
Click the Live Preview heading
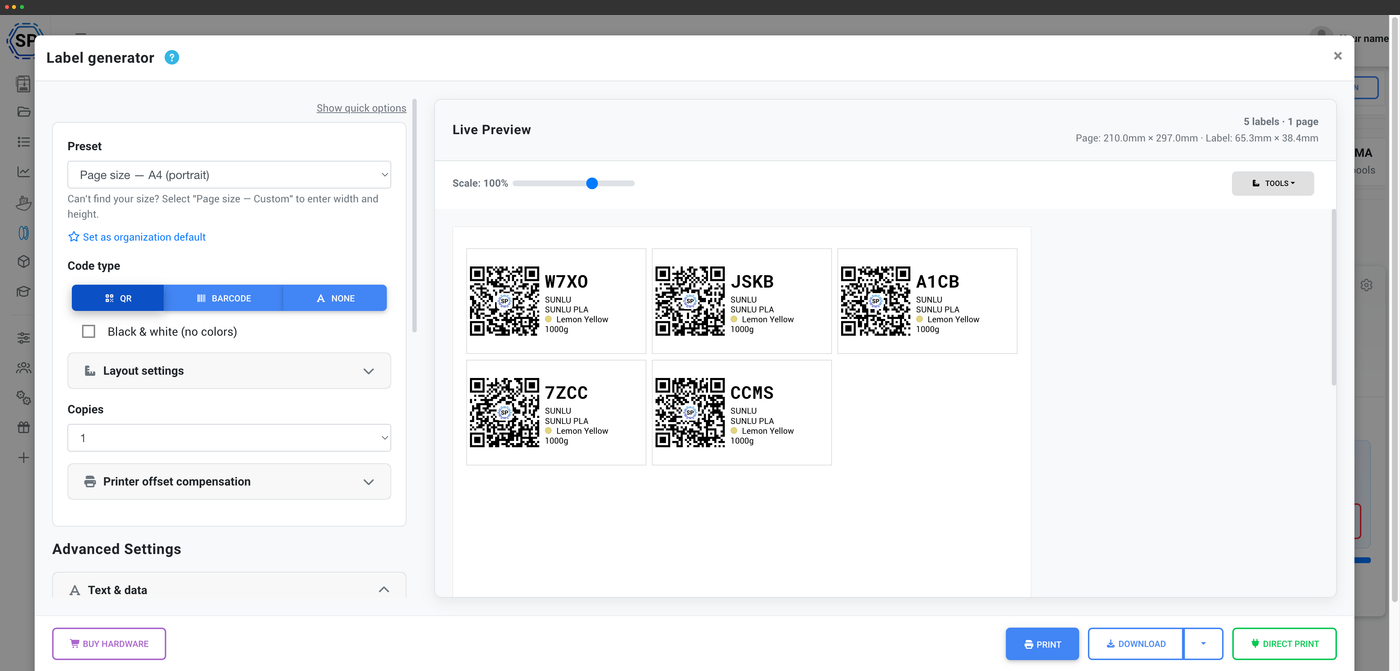point(492,130)
